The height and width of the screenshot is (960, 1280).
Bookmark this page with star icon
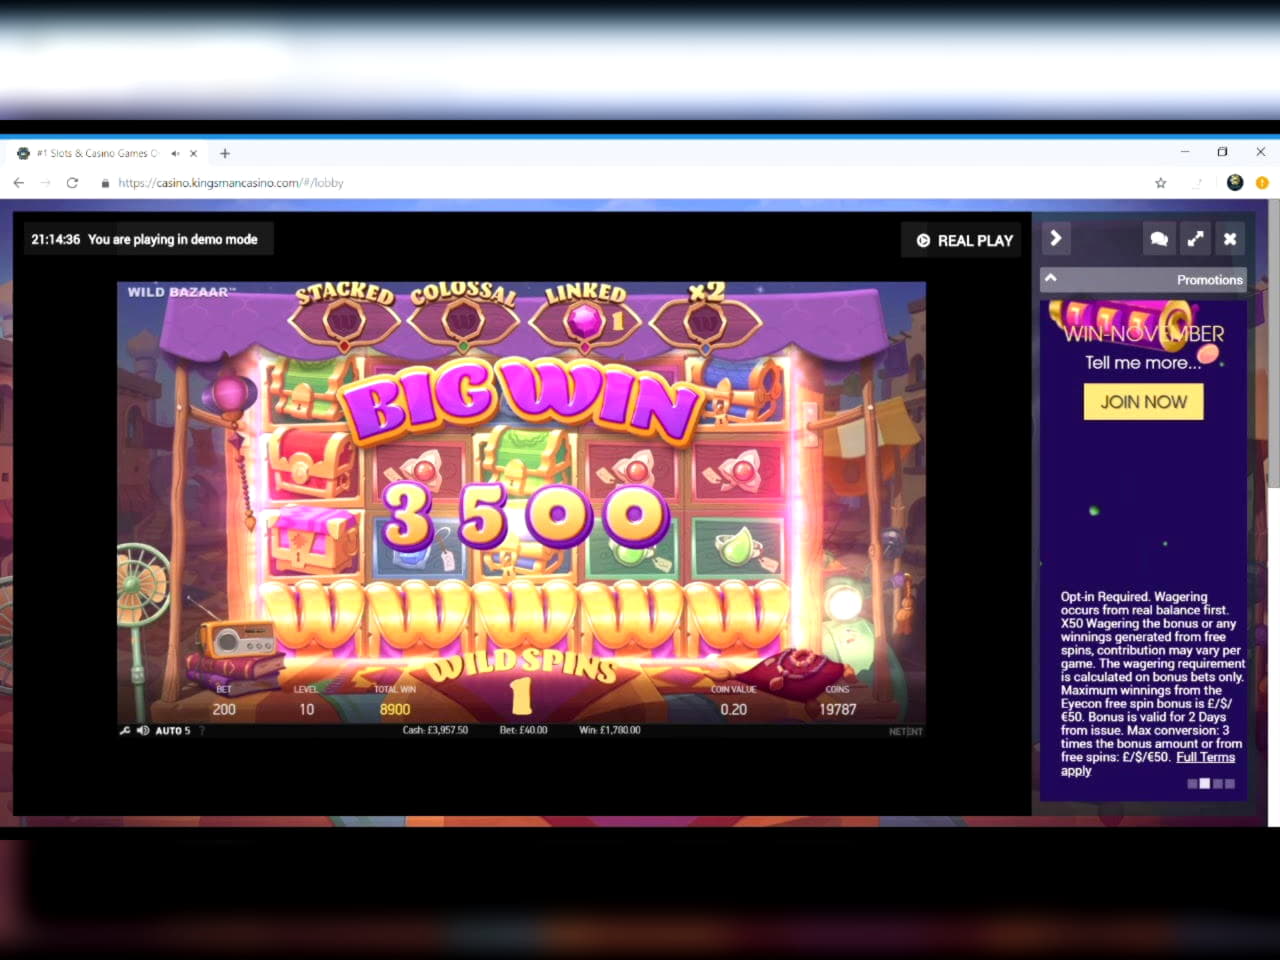[1161, 183]
